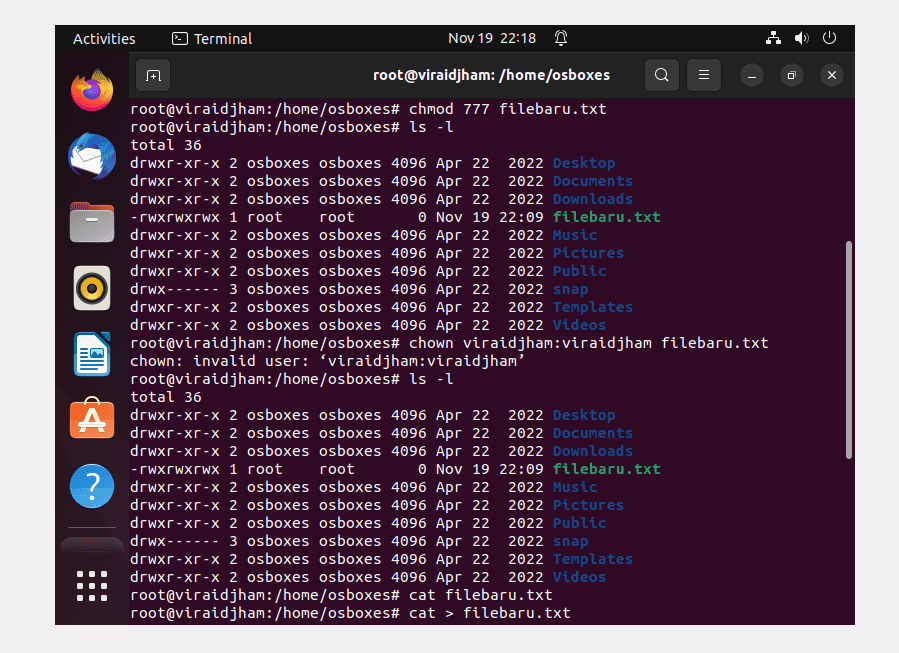Open network status in system tray
The image size is (899, 653).
[x=773, y=38]
